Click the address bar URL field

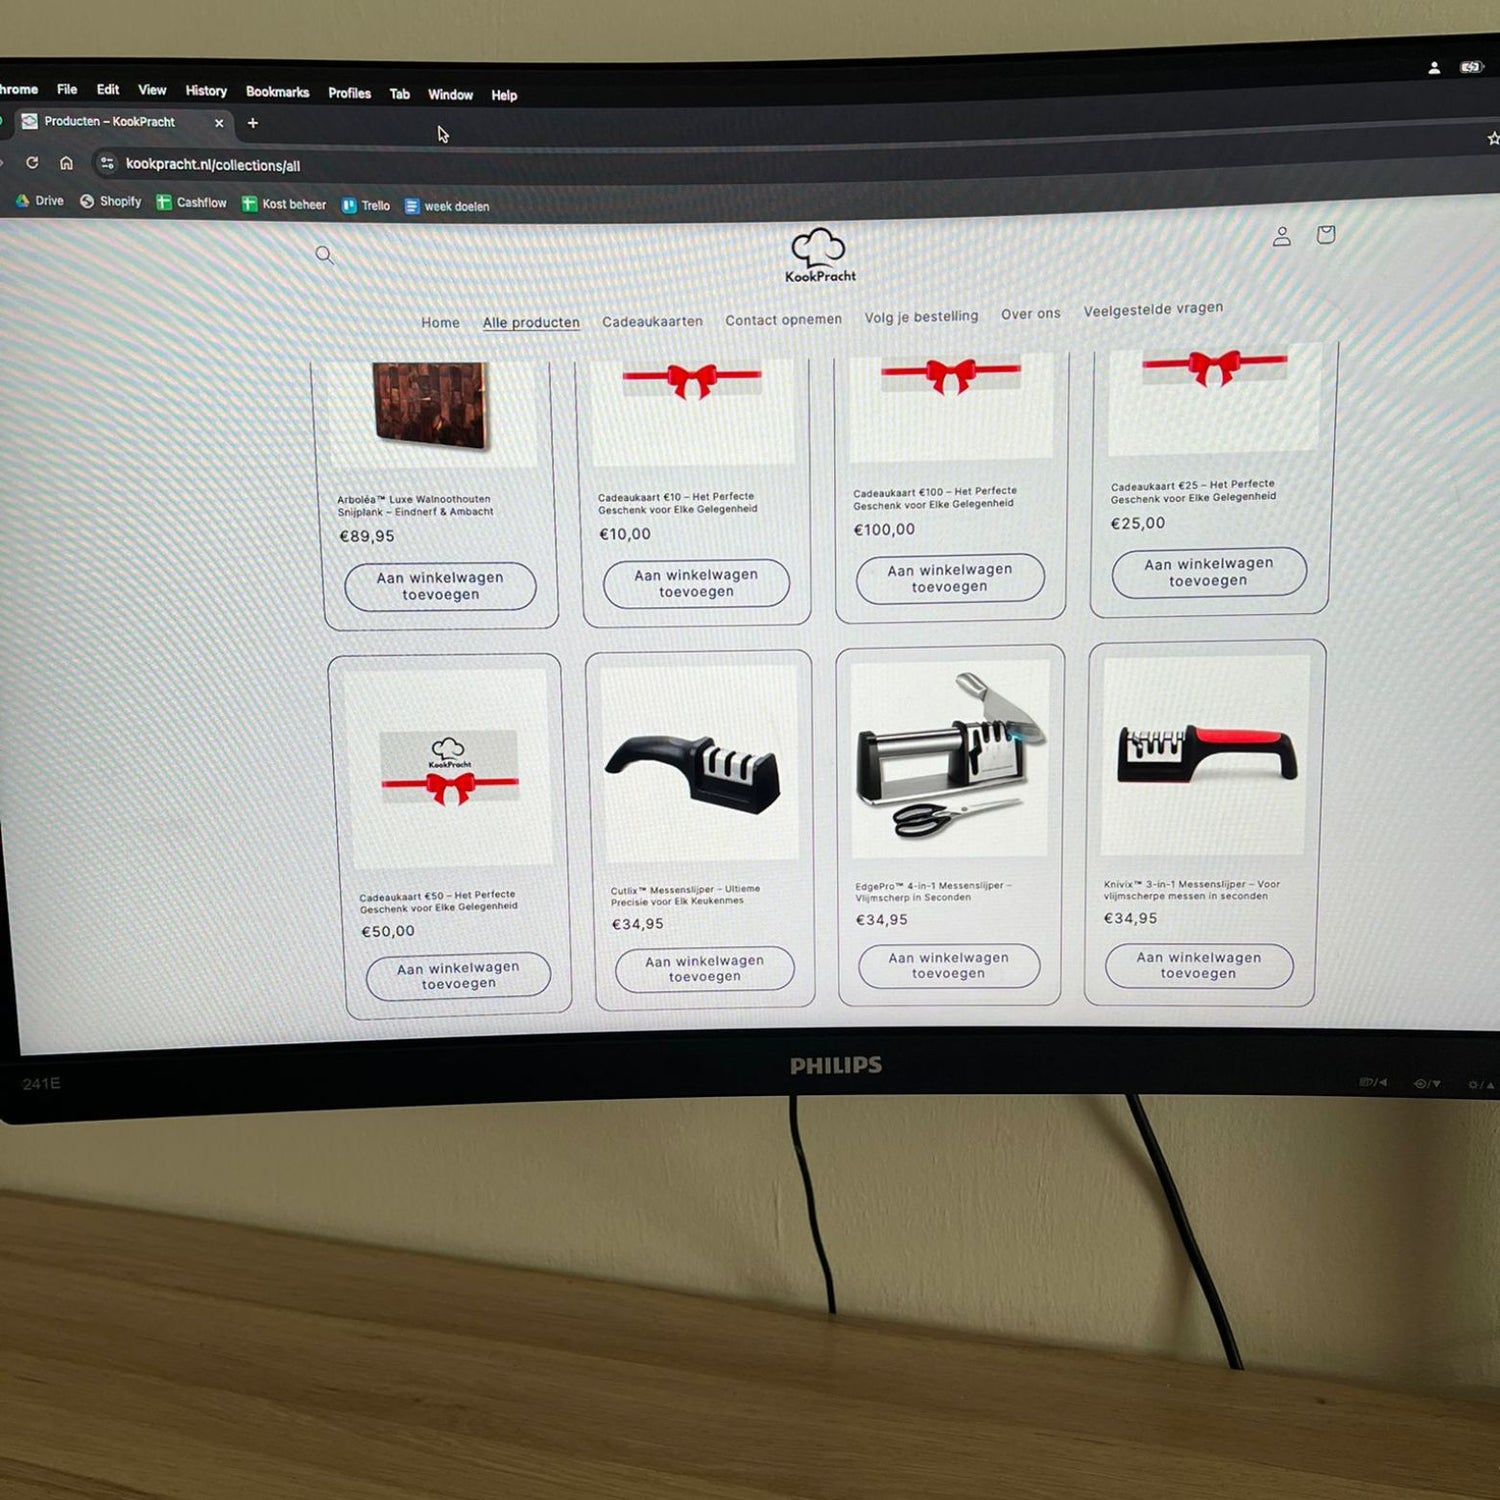(x=213, y=165)
